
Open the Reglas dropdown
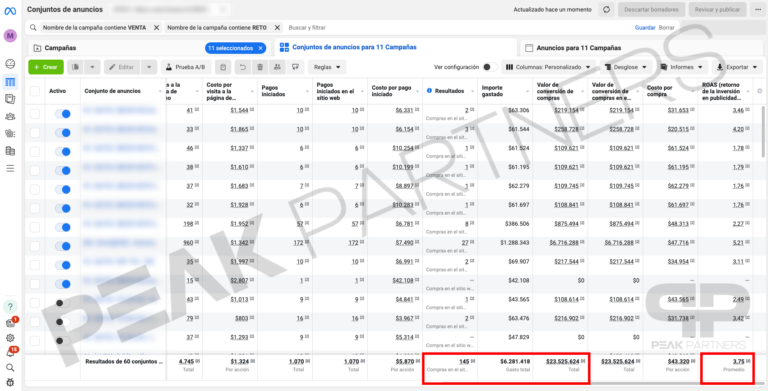pos(327,67)
